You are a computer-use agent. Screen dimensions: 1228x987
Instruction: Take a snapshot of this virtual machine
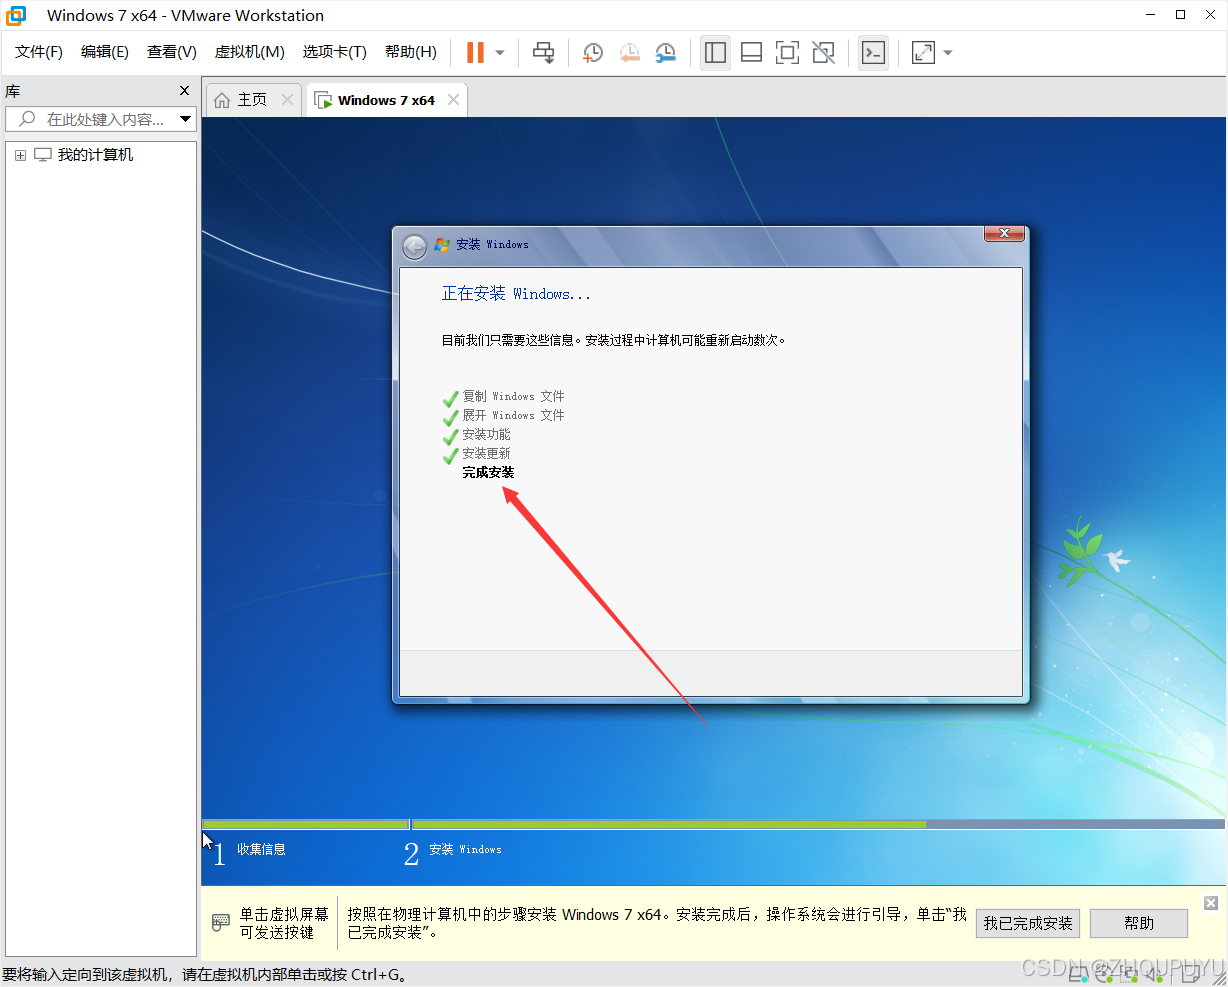coord(593,53)
